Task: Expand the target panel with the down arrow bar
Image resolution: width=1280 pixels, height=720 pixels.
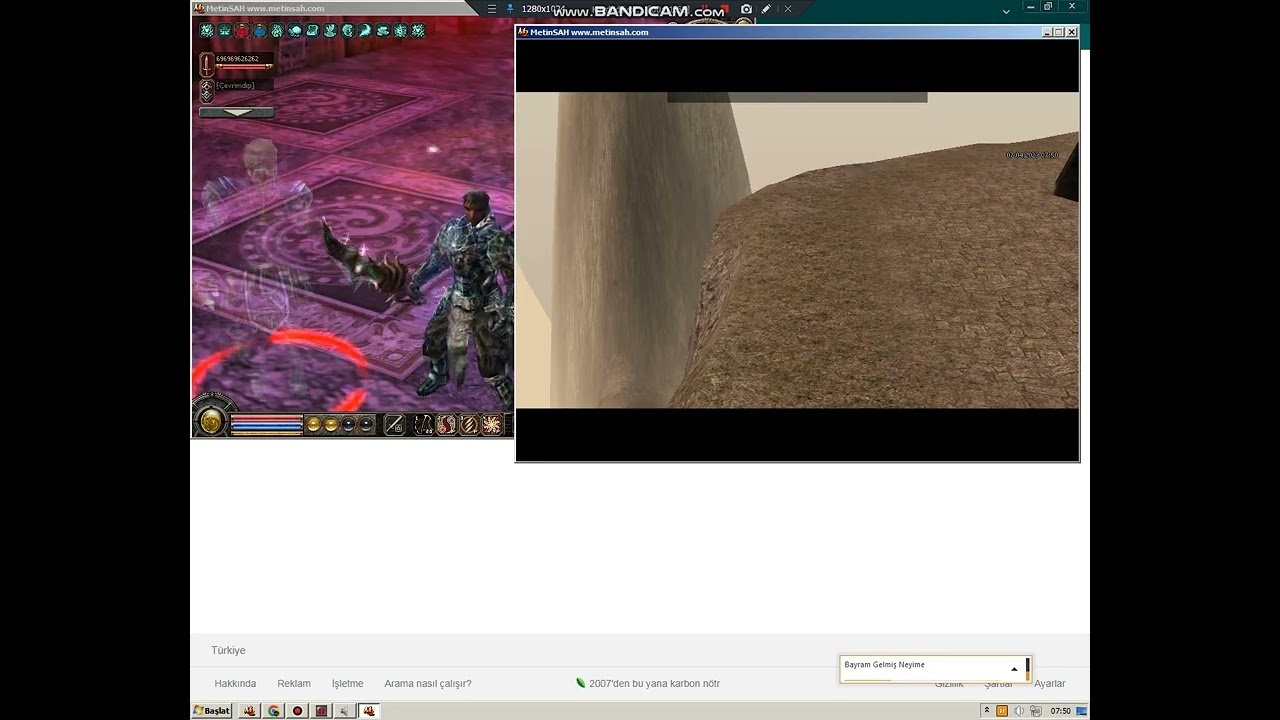Action: pos(237,112)
